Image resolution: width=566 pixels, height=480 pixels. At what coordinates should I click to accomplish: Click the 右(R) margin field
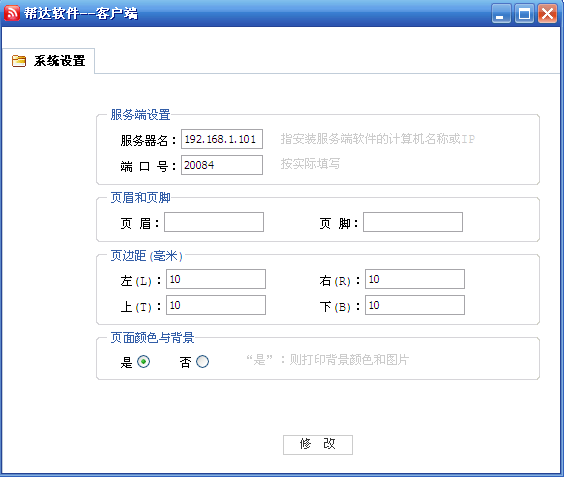point(415,279)
